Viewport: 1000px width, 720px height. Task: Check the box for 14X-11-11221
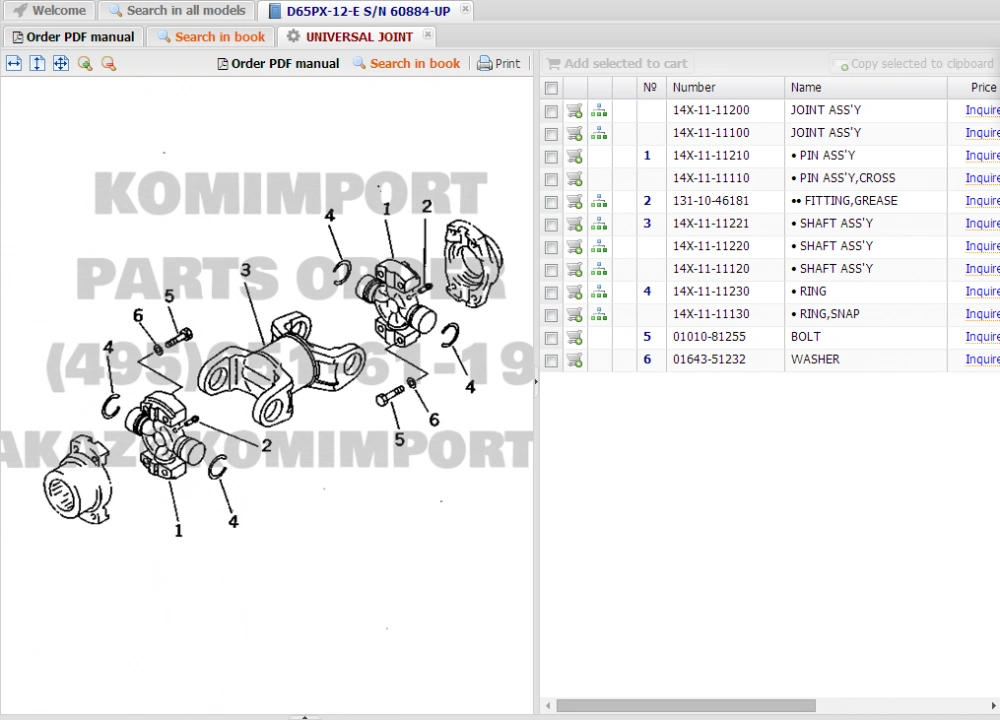click(552, 224)
